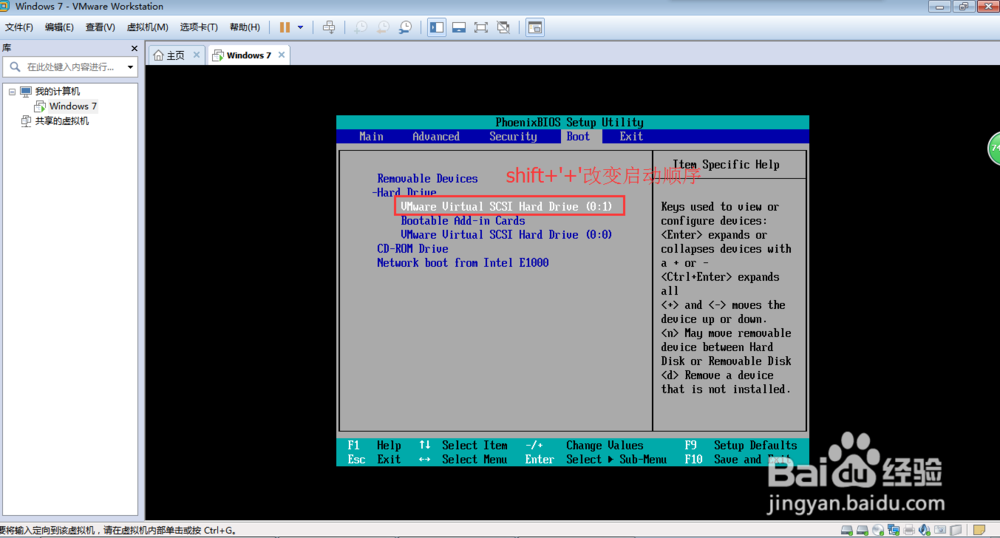The width and height of the screenshot is (1000, 538).
Task: Click the first hard disk status icon
Action: coord(847,530)
